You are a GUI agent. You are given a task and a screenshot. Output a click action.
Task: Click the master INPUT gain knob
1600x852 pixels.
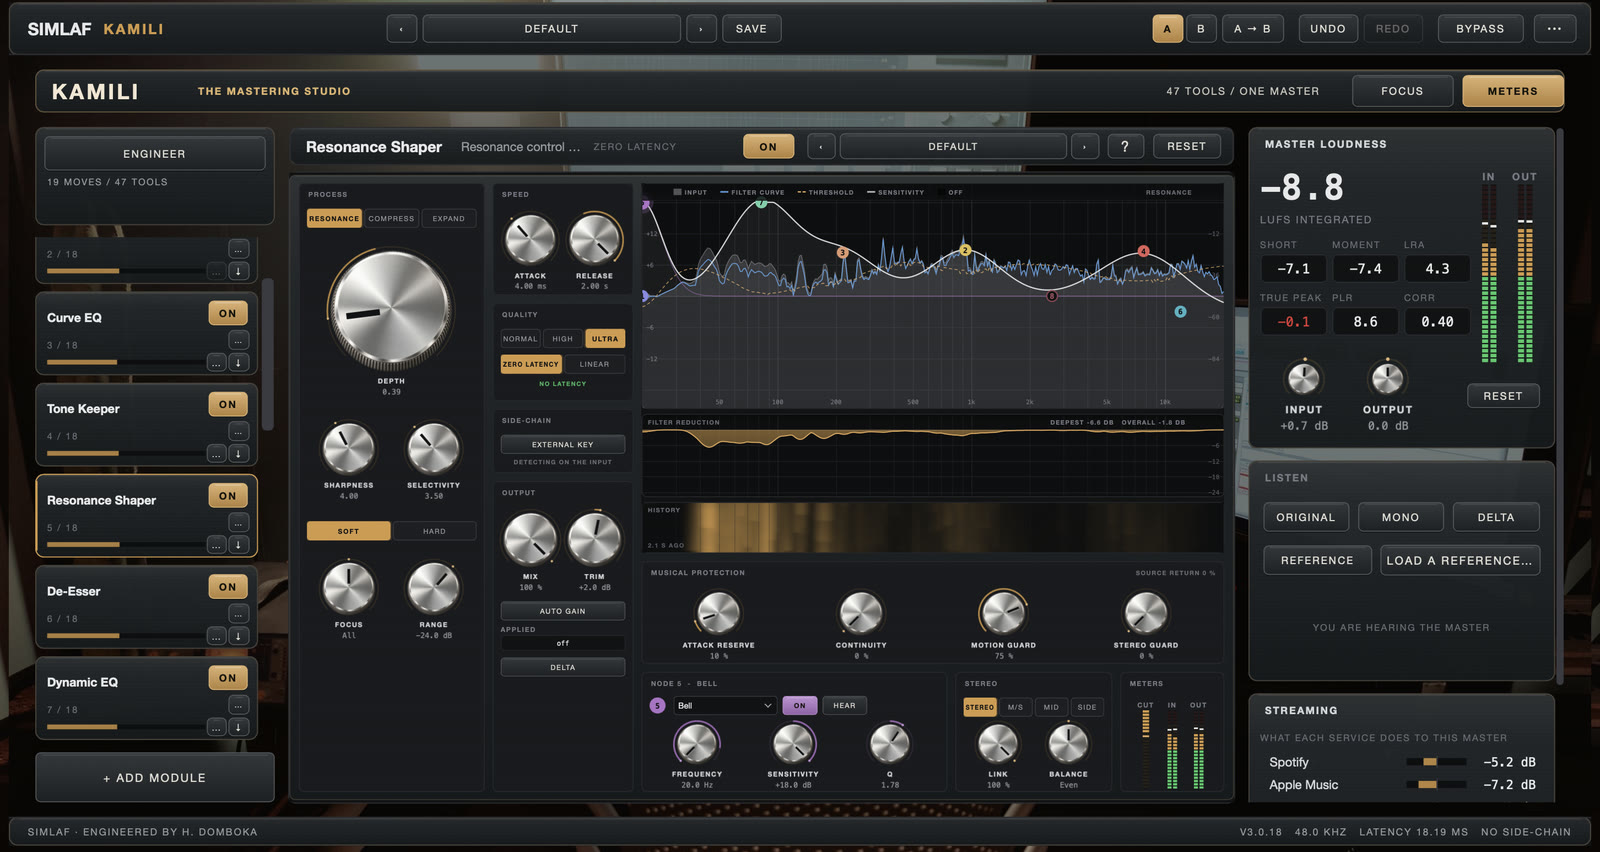coord(1303,378)
